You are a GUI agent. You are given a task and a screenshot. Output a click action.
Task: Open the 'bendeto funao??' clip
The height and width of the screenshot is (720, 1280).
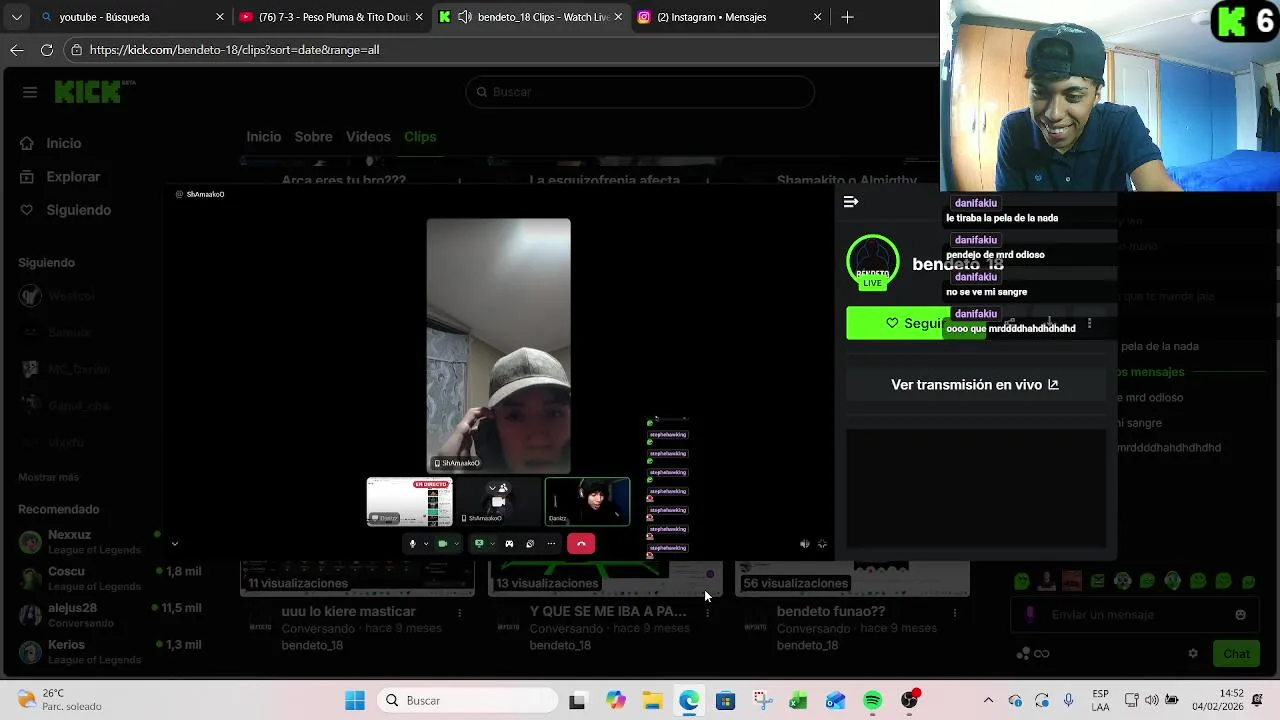pyautogui.click(x=831, y=612)
